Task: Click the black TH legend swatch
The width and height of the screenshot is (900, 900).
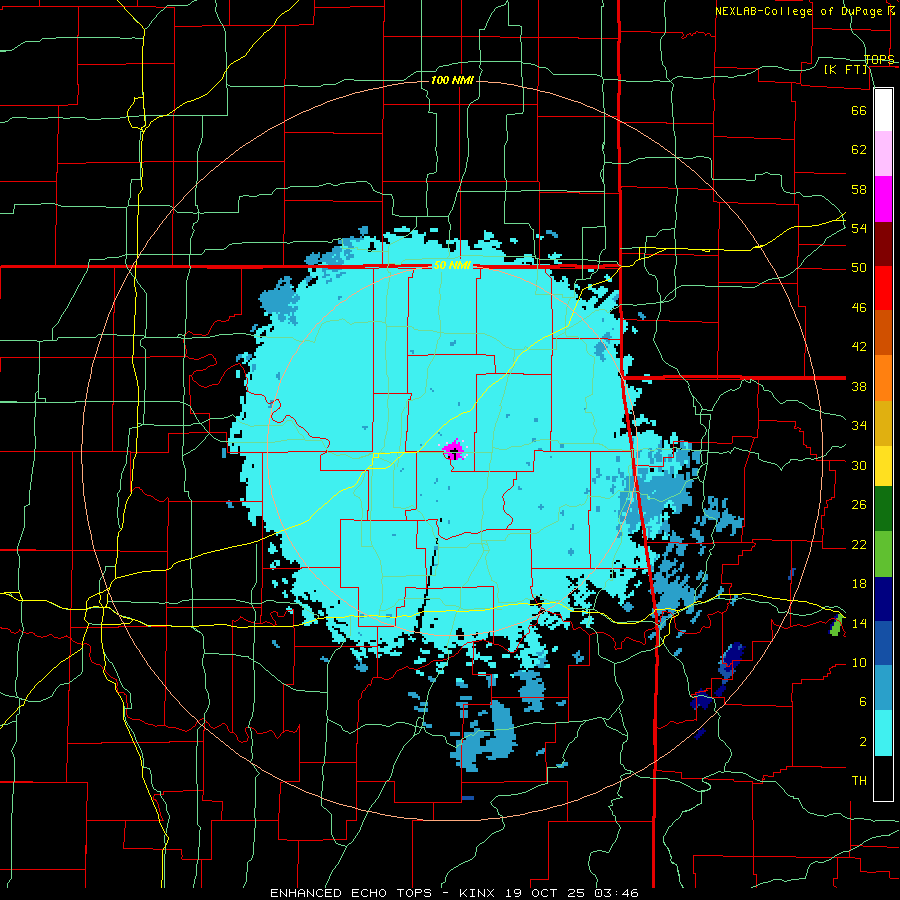Action: click(x=883, y=778)
